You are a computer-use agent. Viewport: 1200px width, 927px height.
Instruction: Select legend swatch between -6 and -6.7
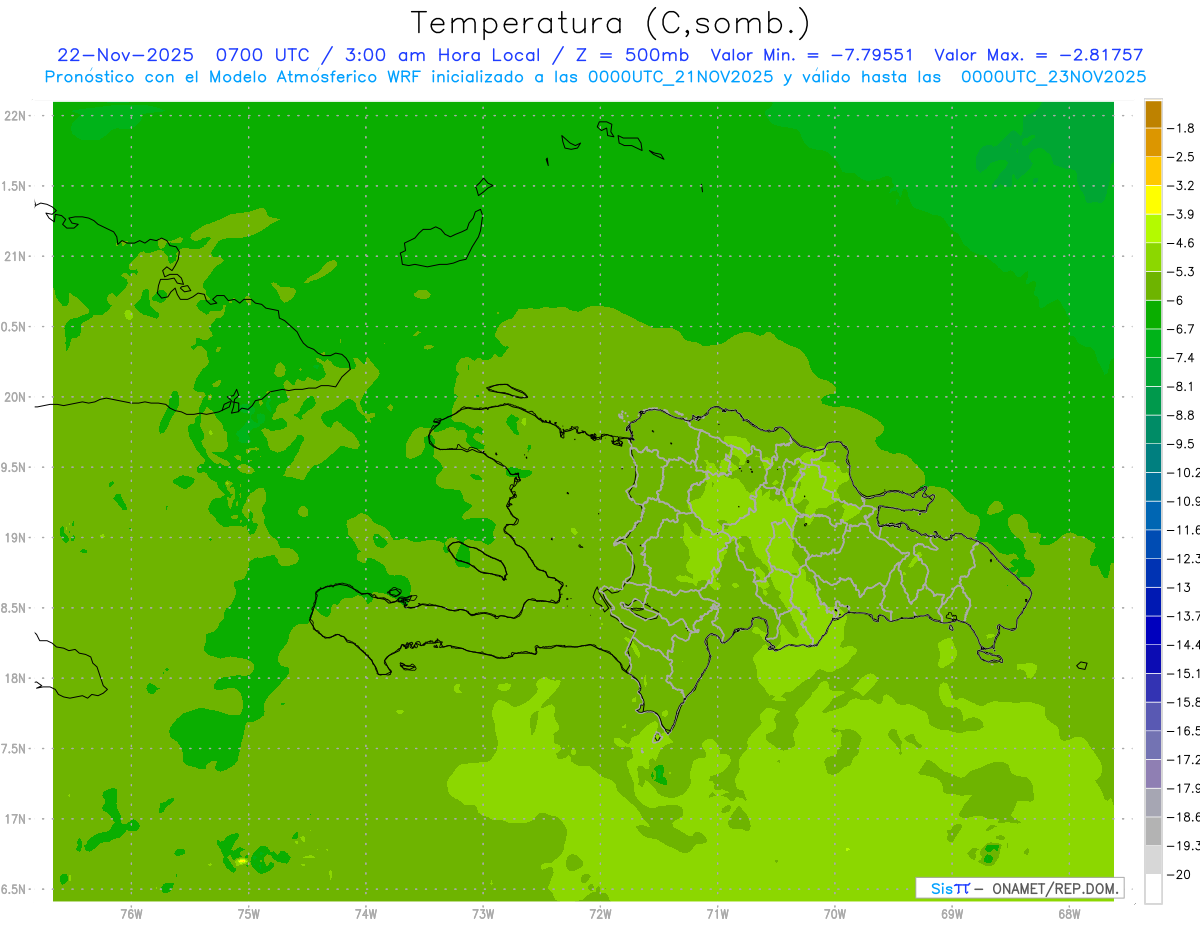point(1153,315)
